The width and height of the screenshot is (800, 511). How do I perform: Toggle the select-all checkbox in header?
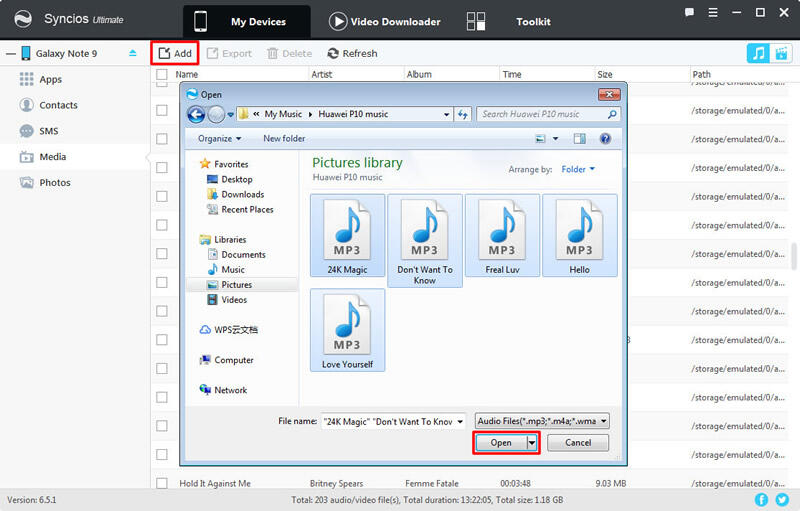point(162,74)
